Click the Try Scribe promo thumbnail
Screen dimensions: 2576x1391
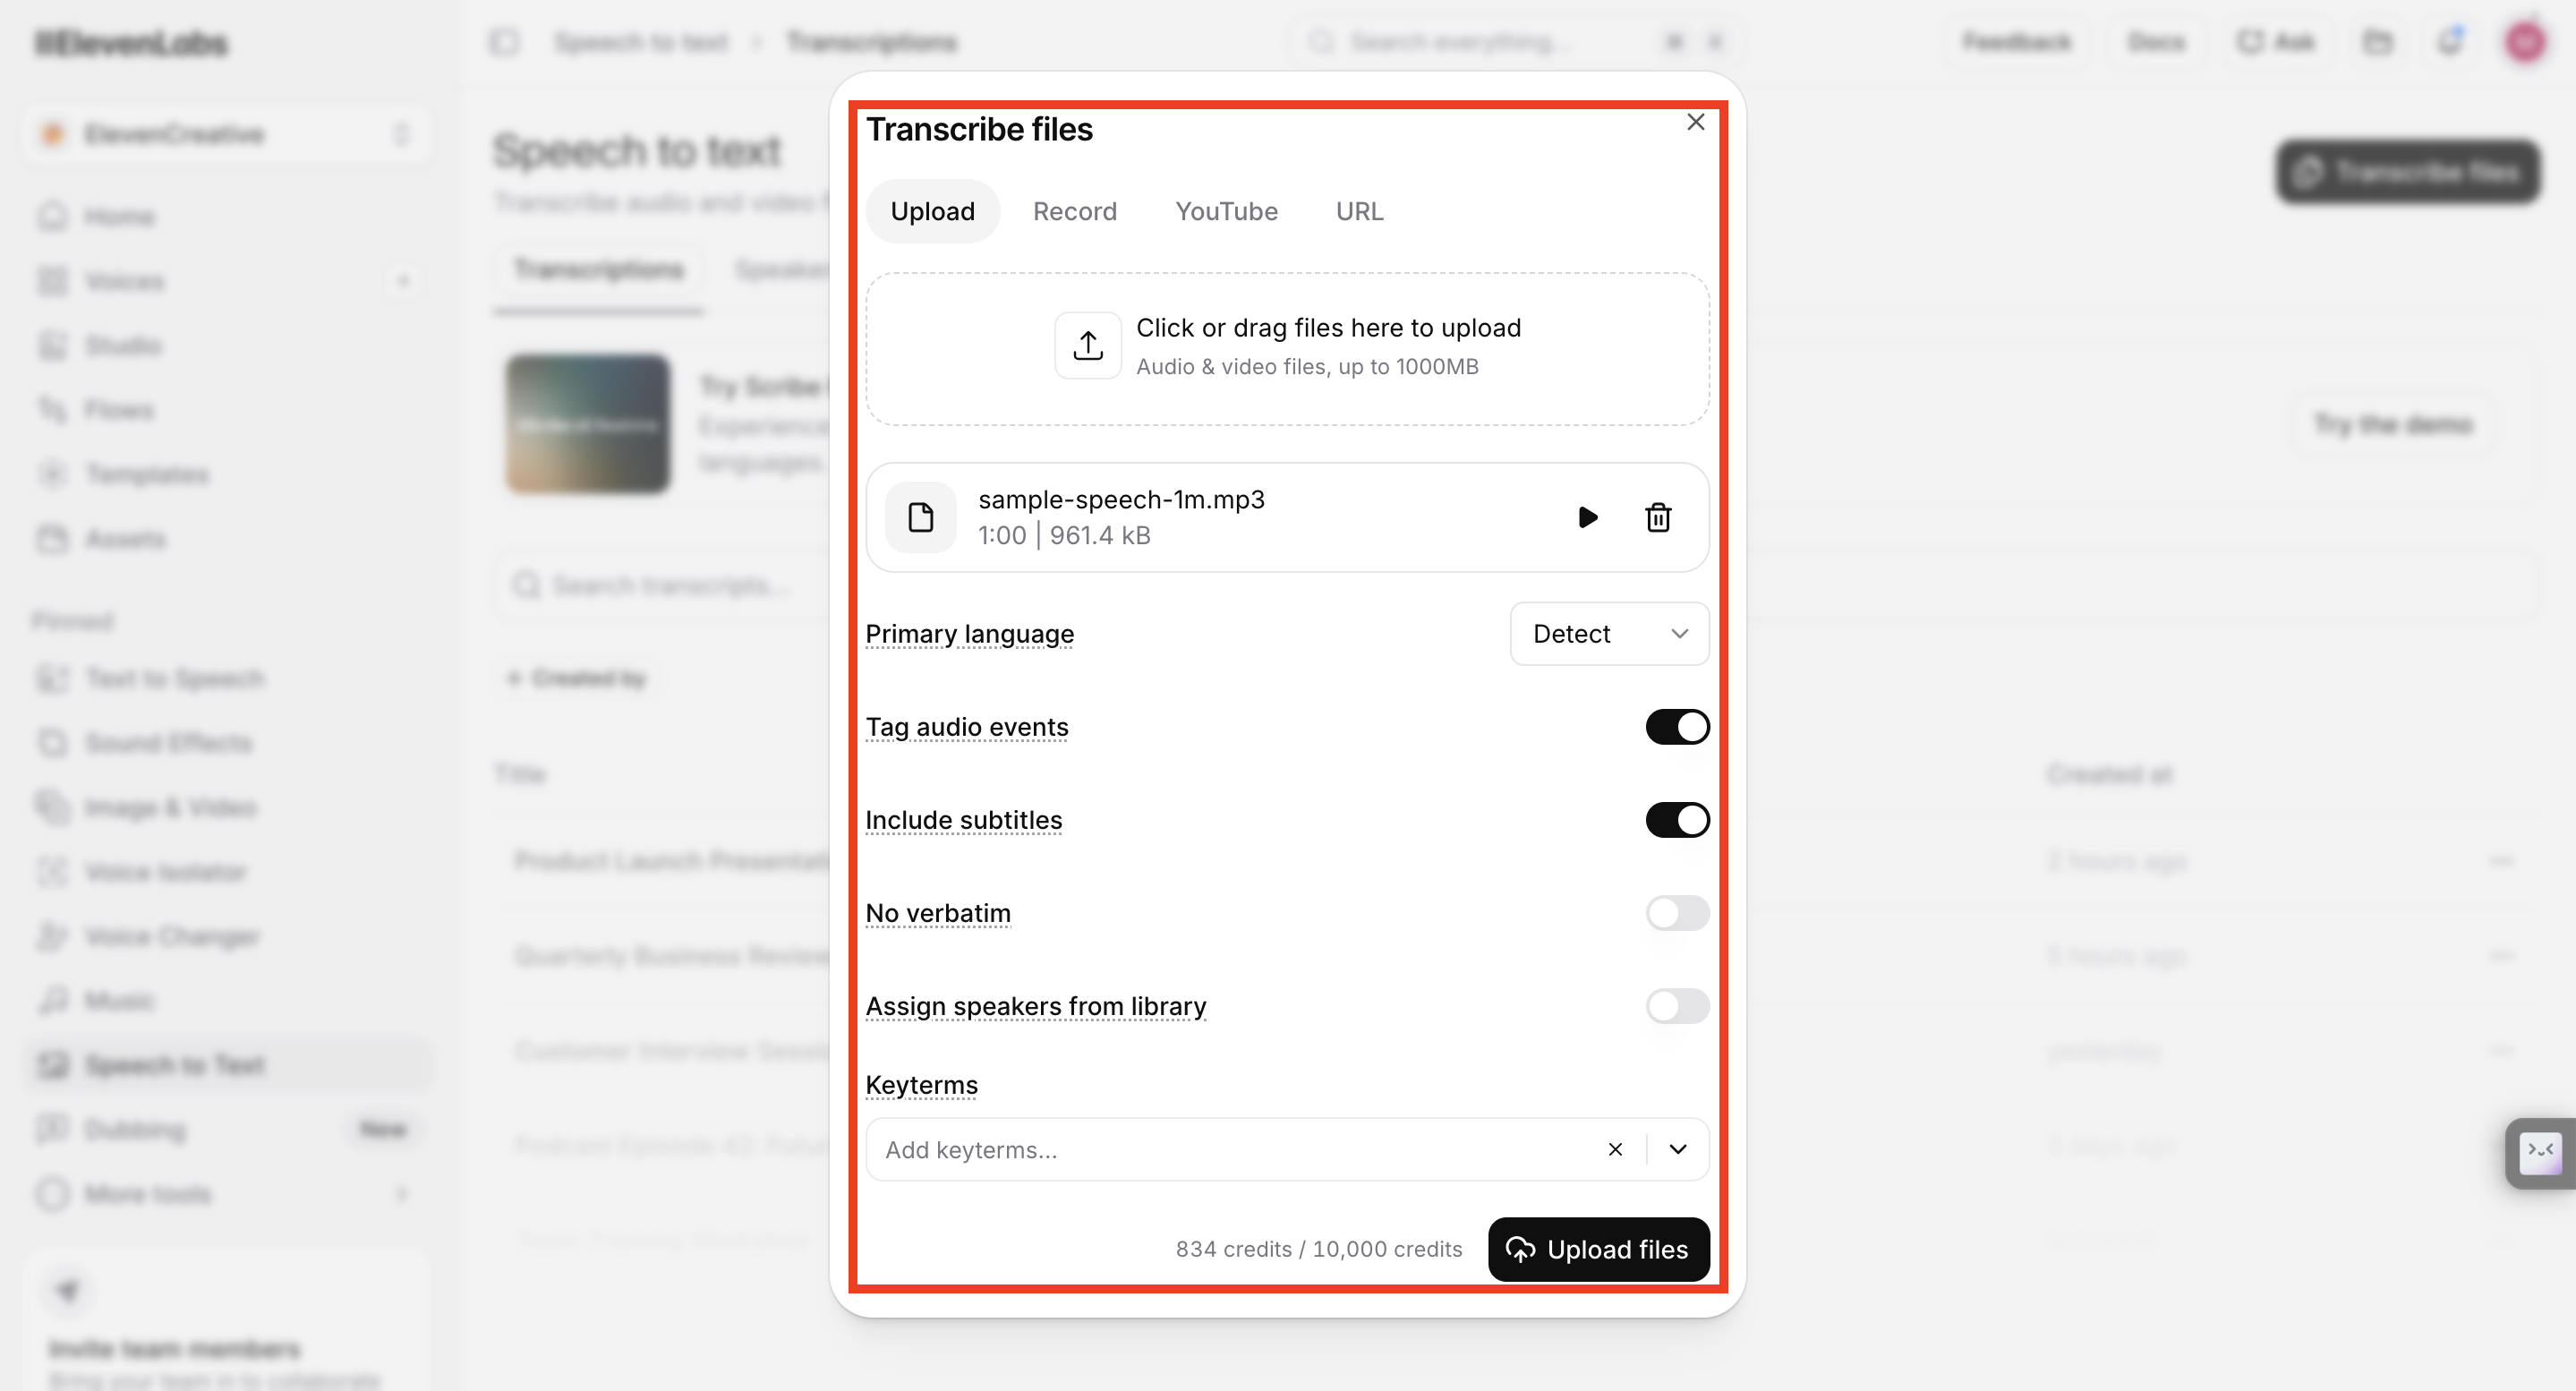587,424
